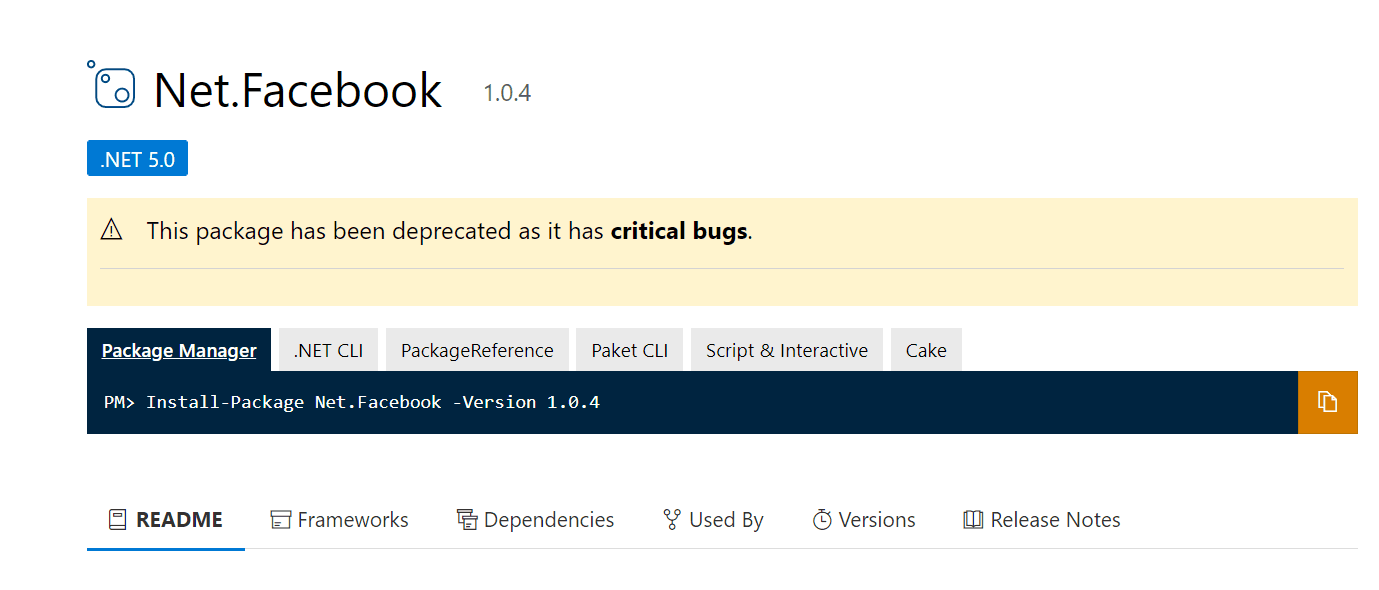Choose the PackageReference tab
Screen dimensions: 1379x590
pos(477,350)
